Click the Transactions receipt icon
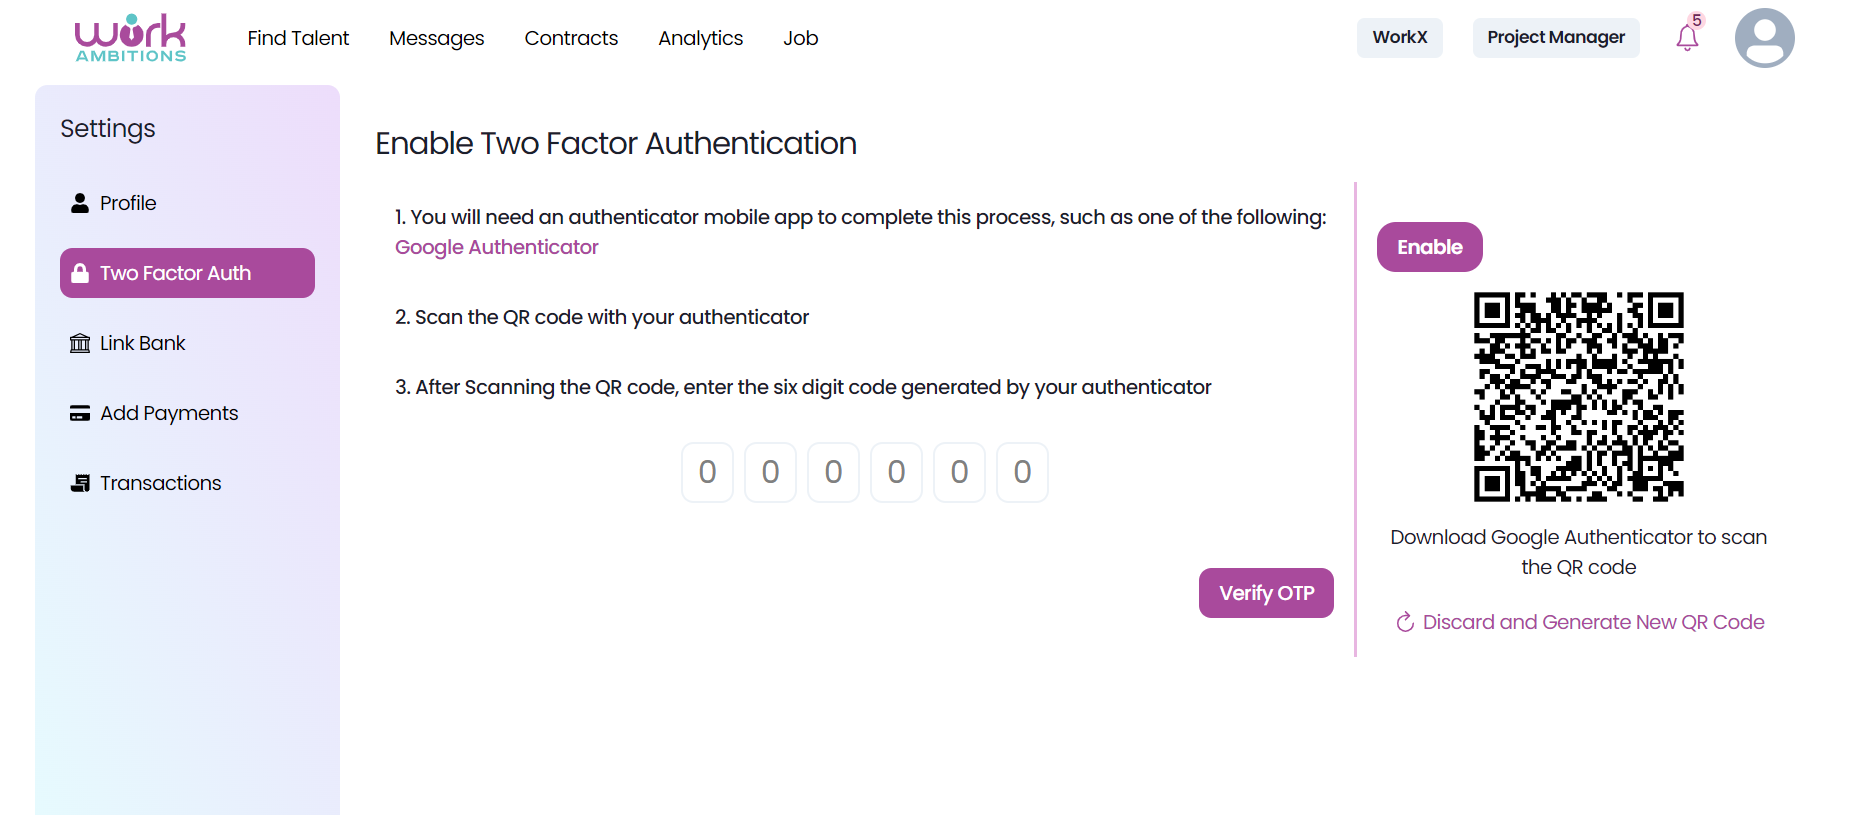The height and width of the screenshot is (815, 1862). click(80, 483)
